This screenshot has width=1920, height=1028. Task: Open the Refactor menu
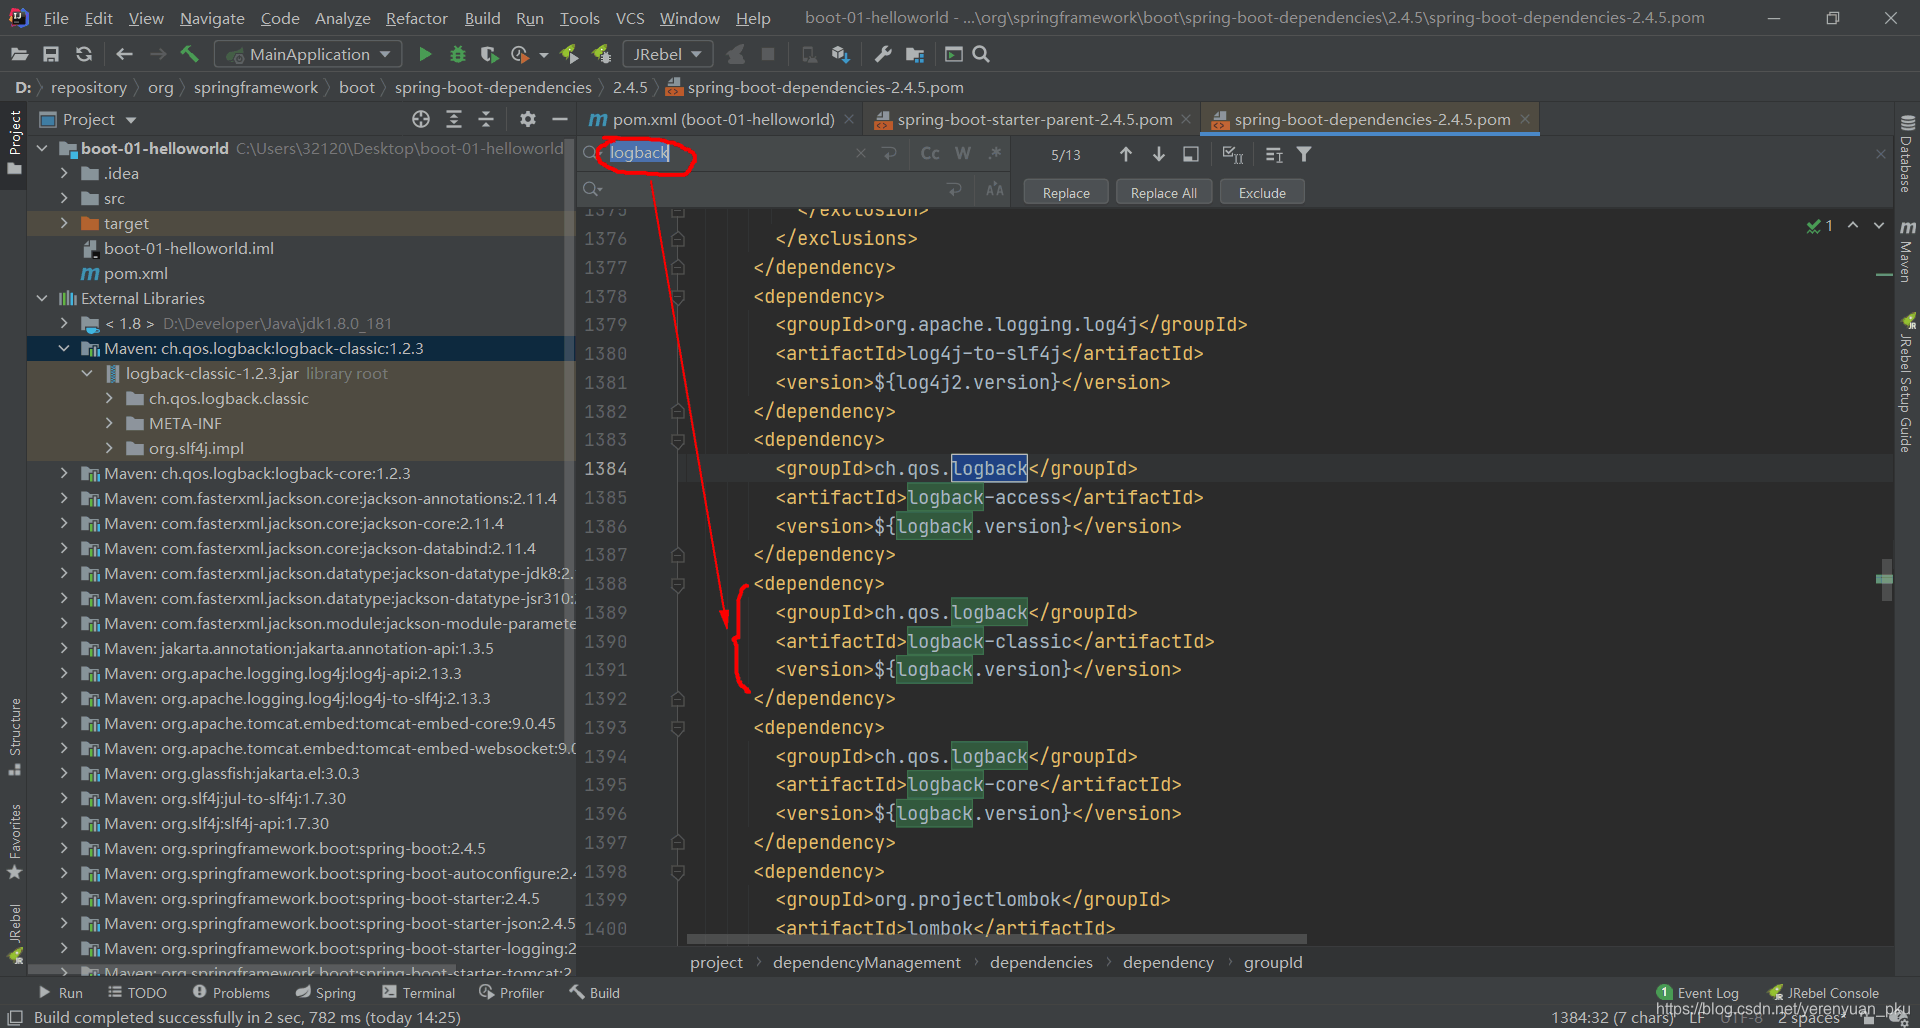point(416,18)
